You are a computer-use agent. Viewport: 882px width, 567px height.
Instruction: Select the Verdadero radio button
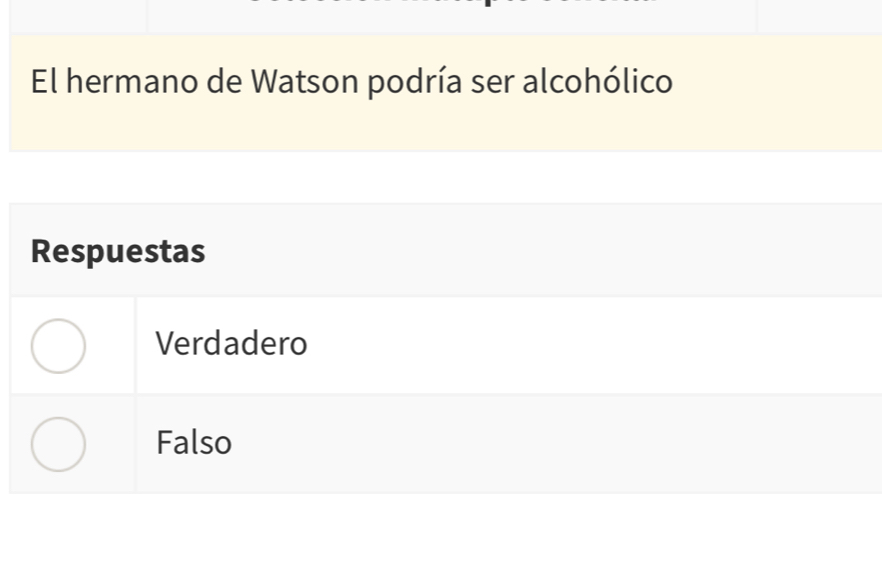[x=58, y=346]
